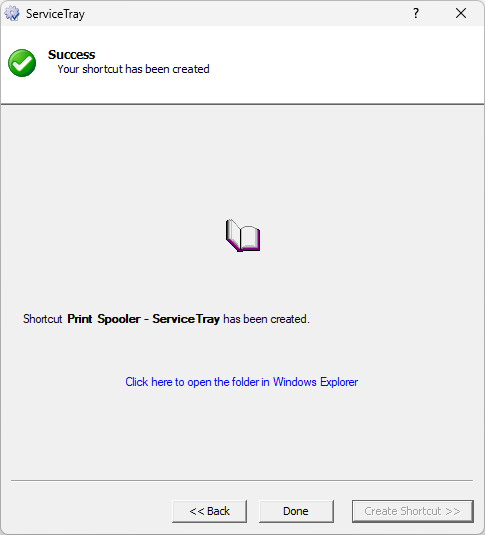The height and width of the screenshot is (535, 485).
Task: Click the separator line above the buttons
Action: tap(242, 480)
